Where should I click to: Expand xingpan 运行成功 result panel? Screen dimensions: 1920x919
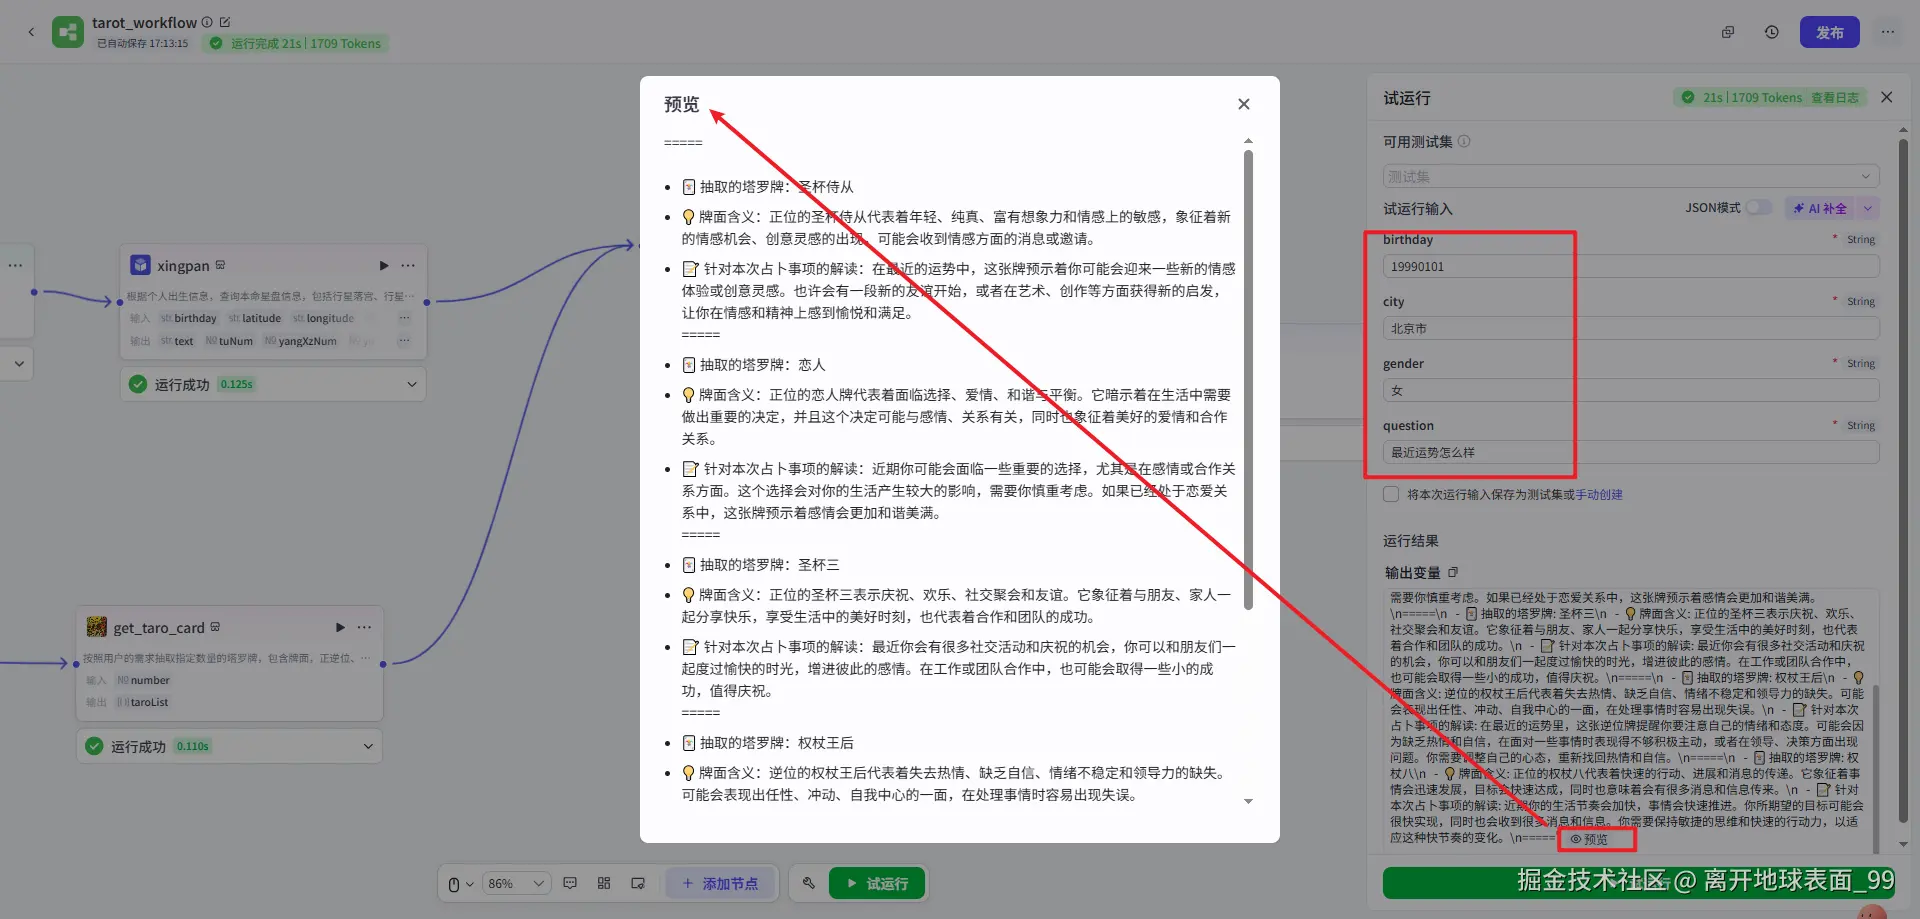tap(411, 384)
